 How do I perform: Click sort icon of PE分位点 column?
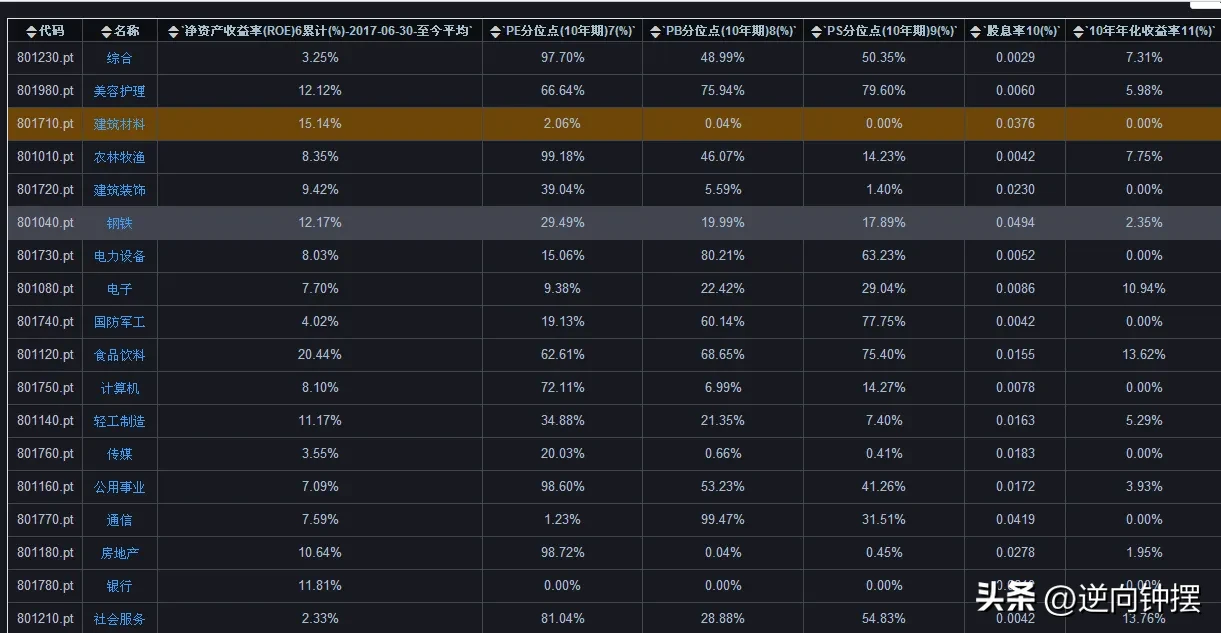click(496, 31)
